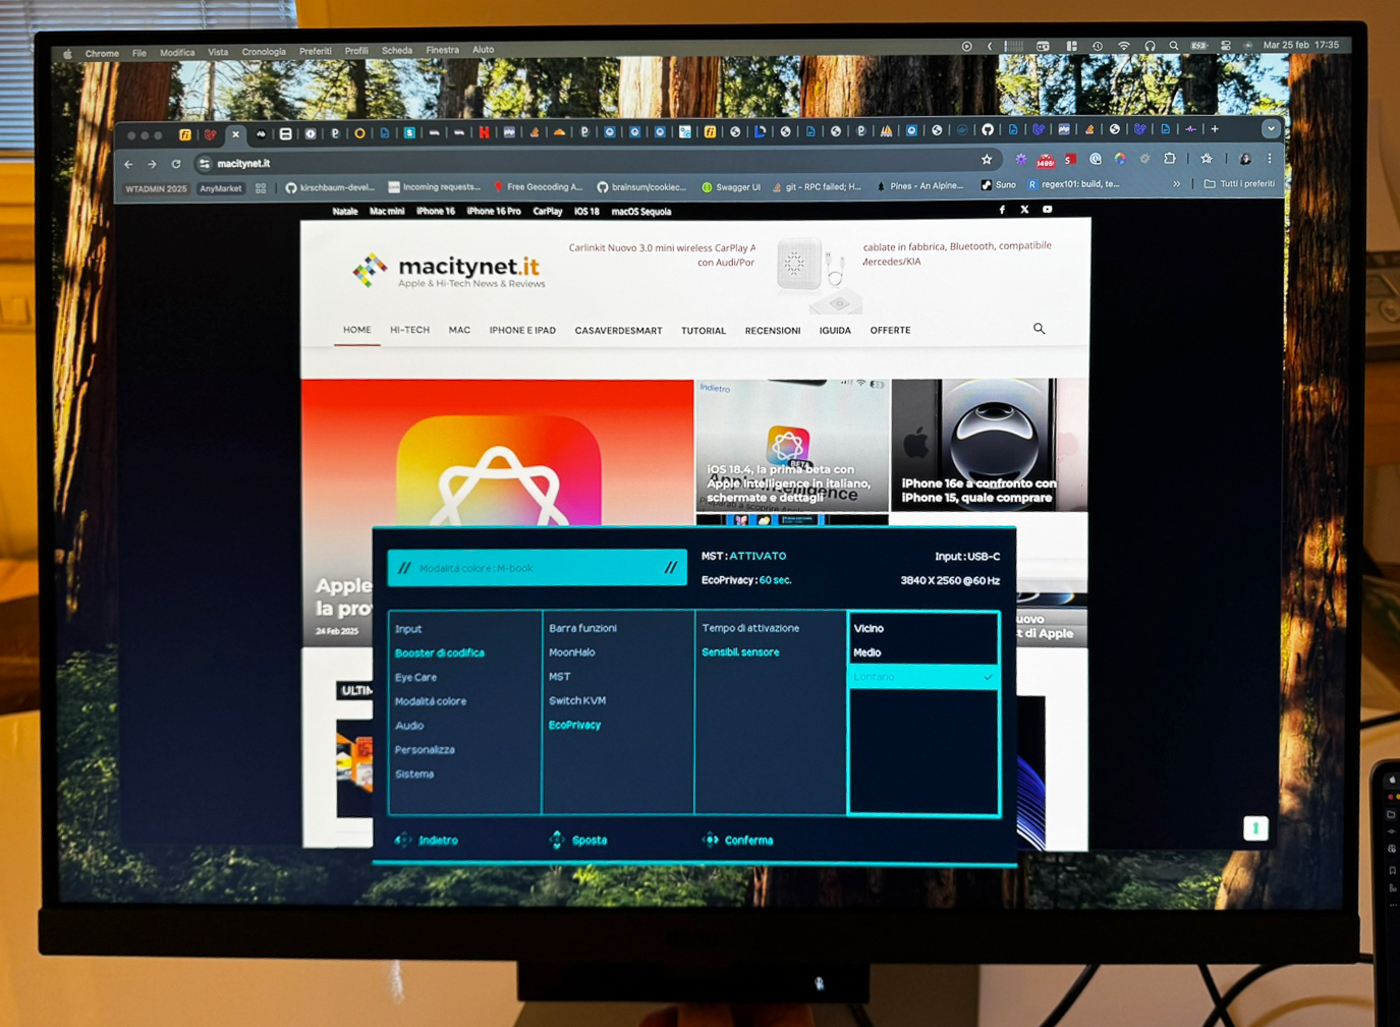Open the AnyMarket bookmark
Screen dimensions: 1400x1027
(x=220, y=189)
